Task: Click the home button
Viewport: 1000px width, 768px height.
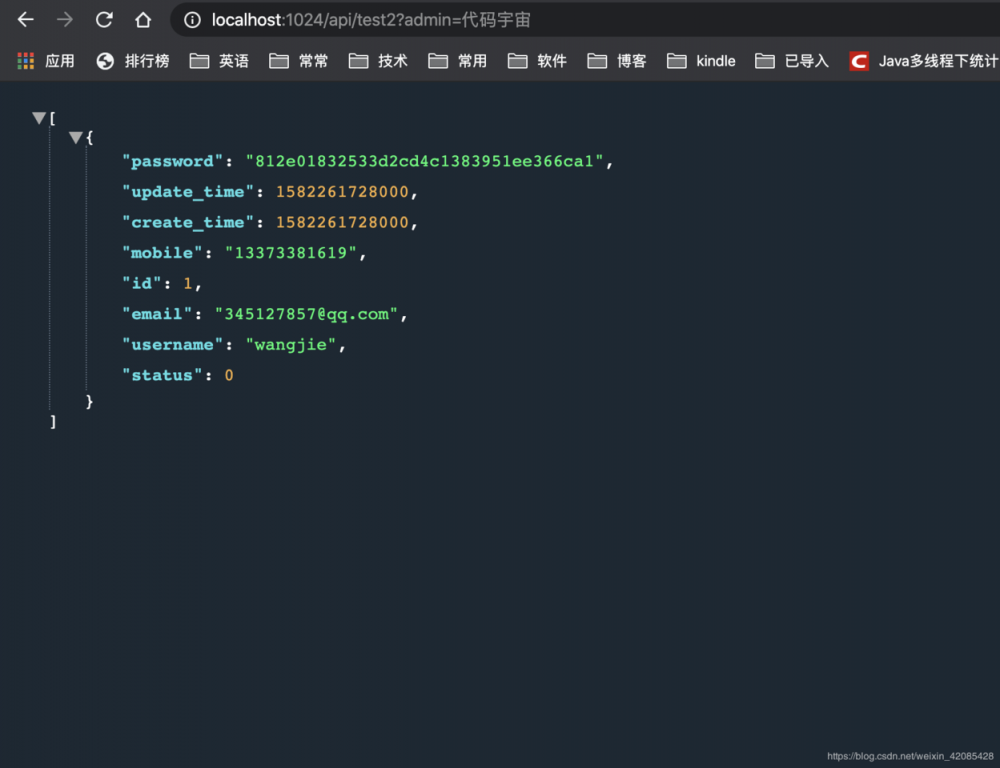Action: [x=143, y=19]
